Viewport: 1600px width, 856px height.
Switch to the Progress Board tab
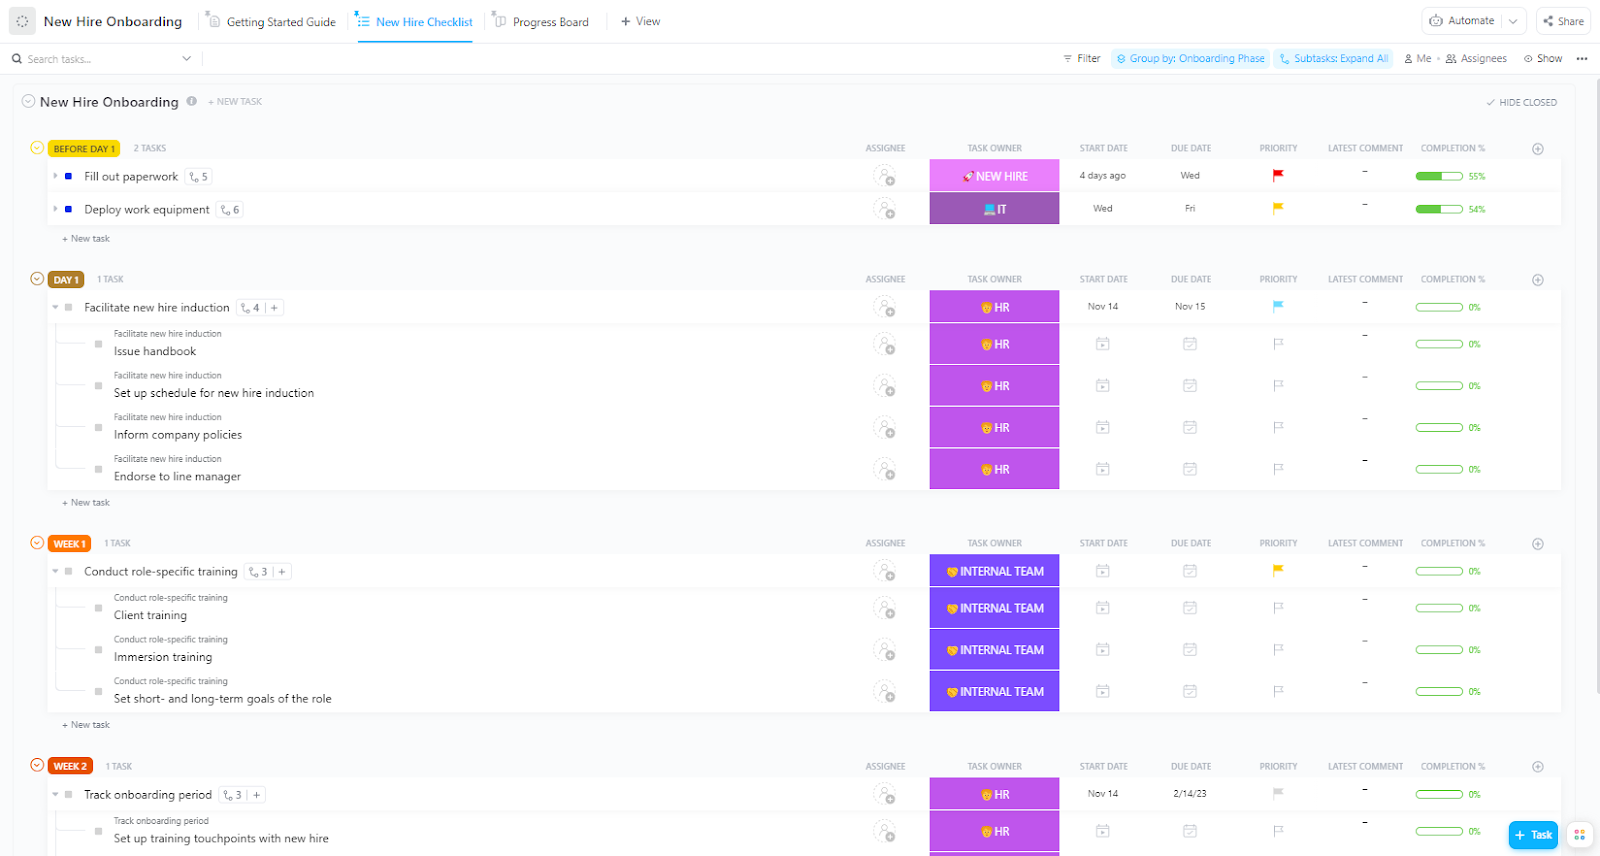tap(549, 22)
